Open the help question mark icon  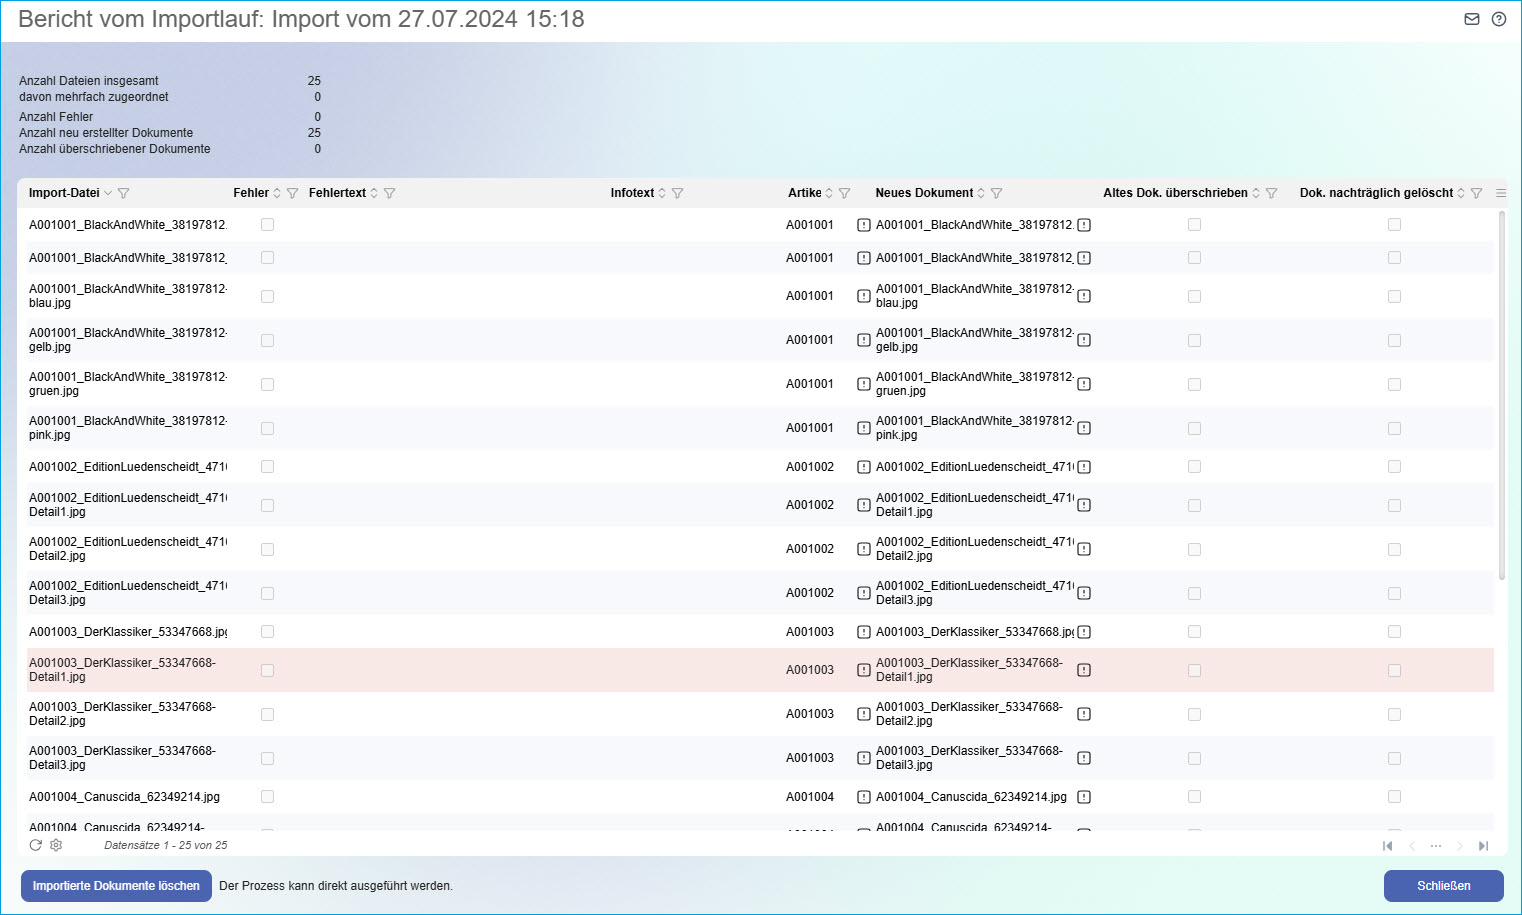1498,19
